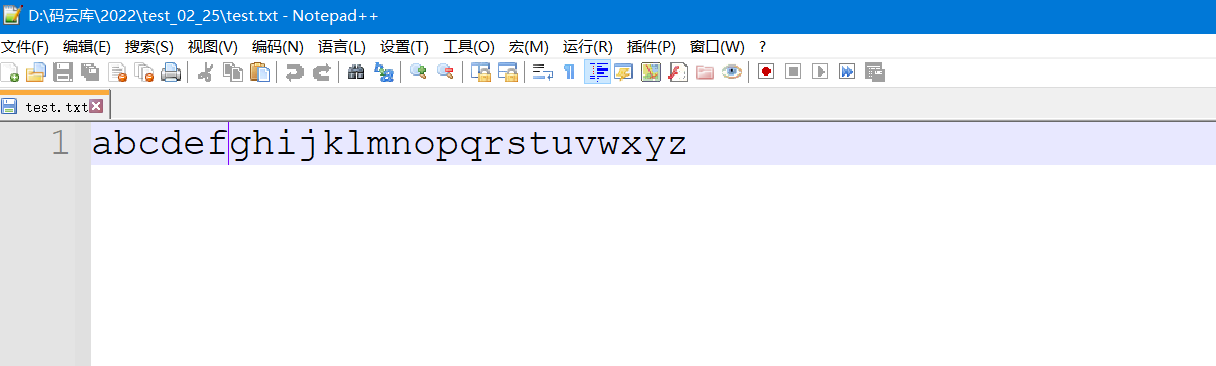Toggle word wrap in toolbar

tap(542, 71)
